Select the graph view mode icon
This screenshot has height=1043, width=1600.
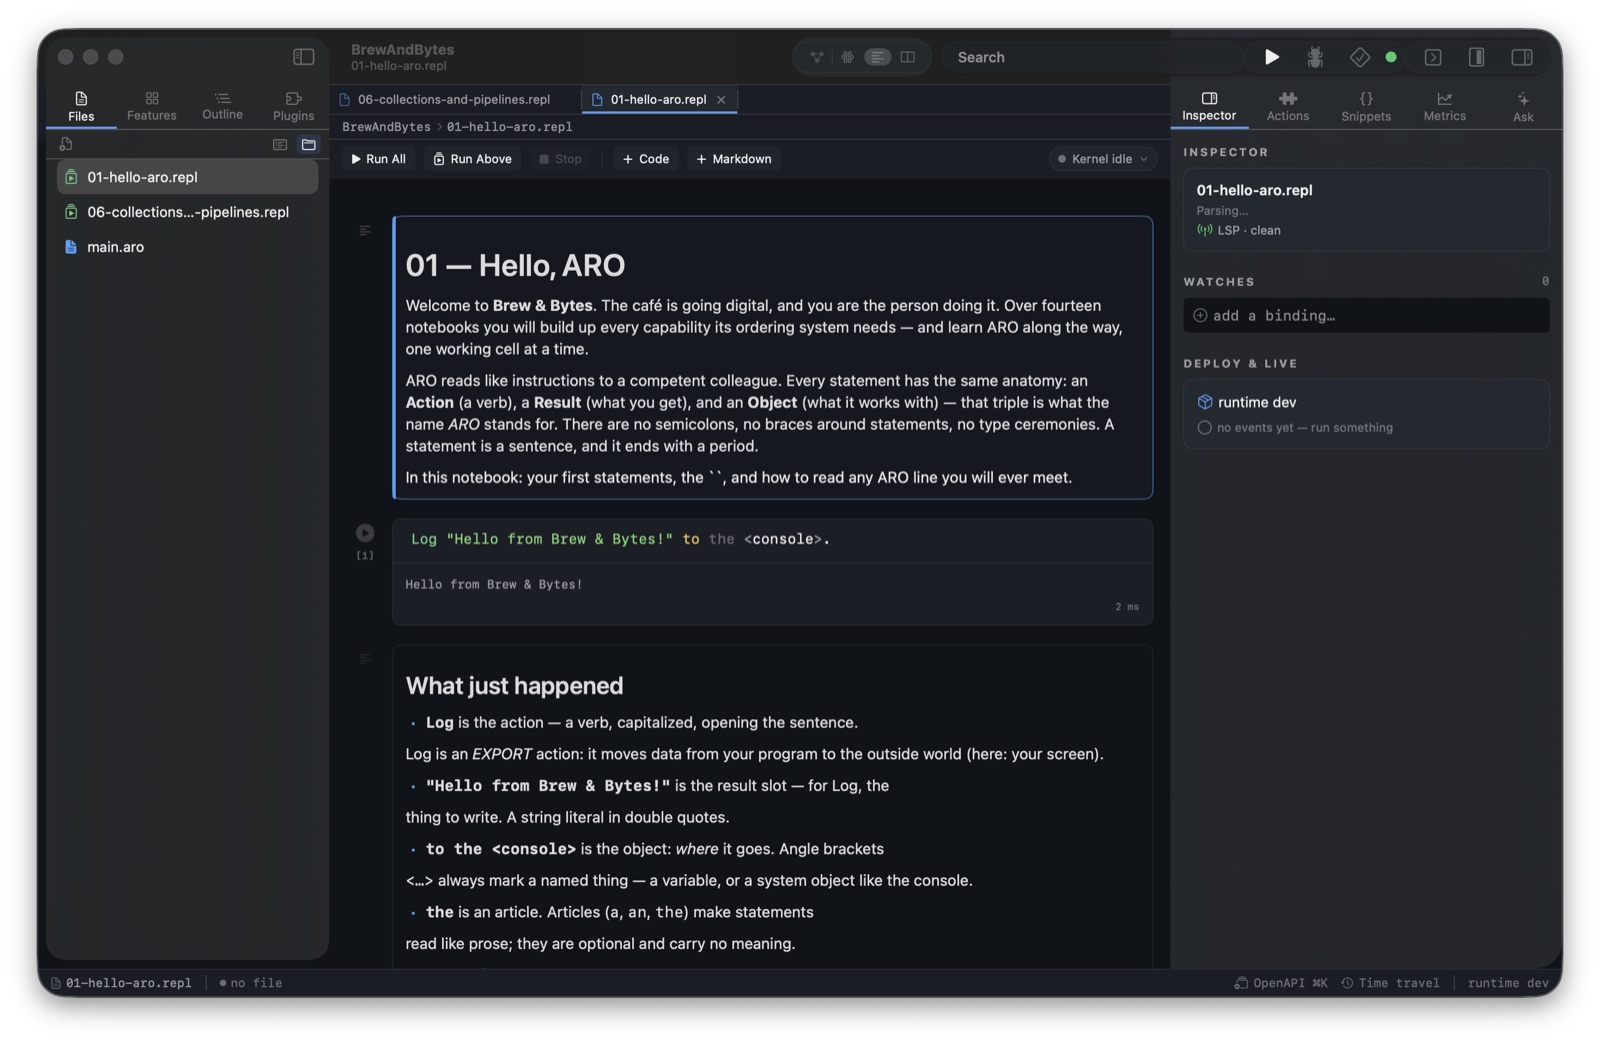click(x=817, y=57)
